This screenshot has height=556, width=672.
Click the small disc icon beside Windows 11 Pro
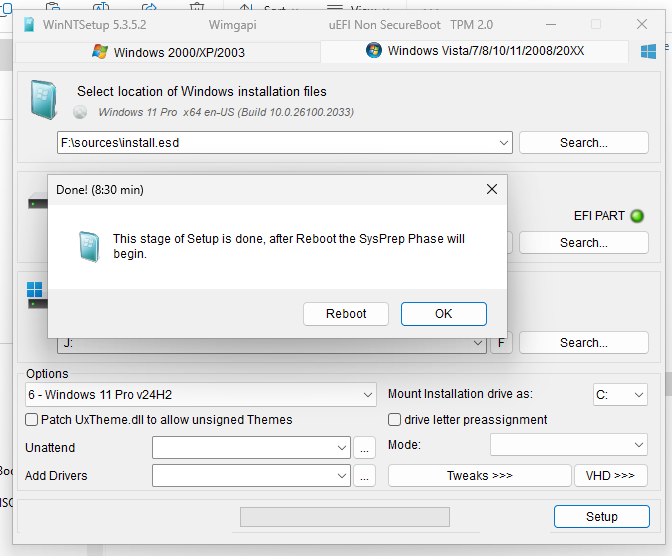pyautogui.click(x=80, y=112)
